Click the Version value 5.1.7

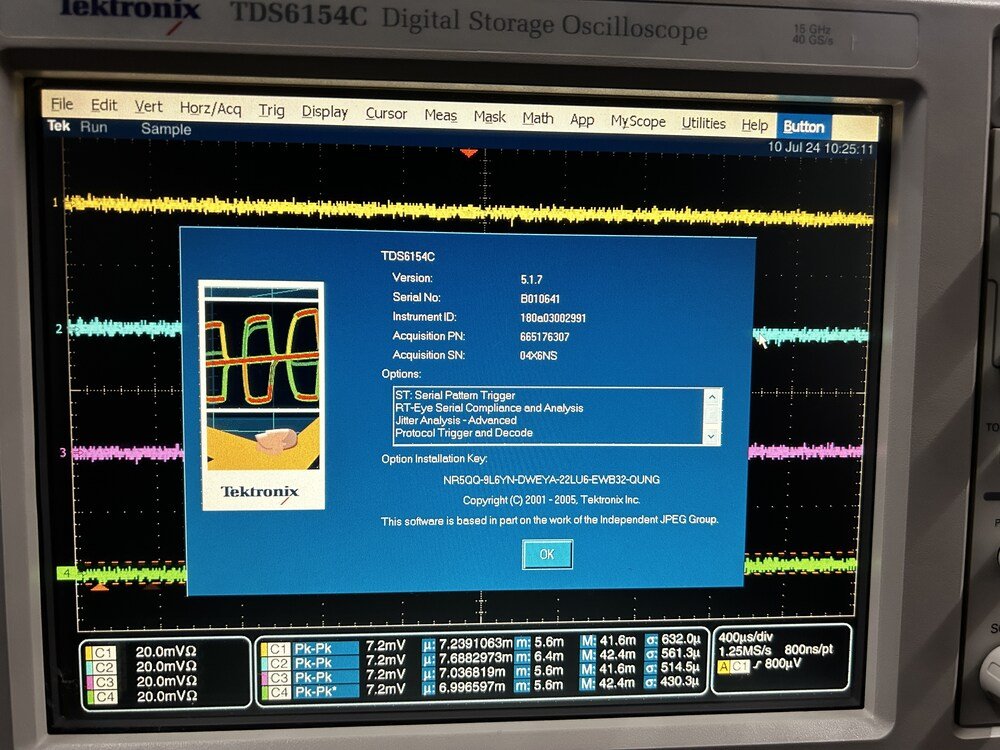point(531,279)
